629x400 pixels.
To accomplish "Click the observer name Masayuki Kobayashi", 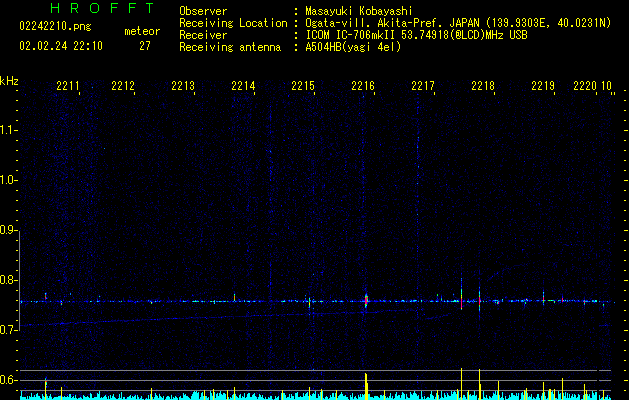I will pyautogui.click(x=359, y=11).
